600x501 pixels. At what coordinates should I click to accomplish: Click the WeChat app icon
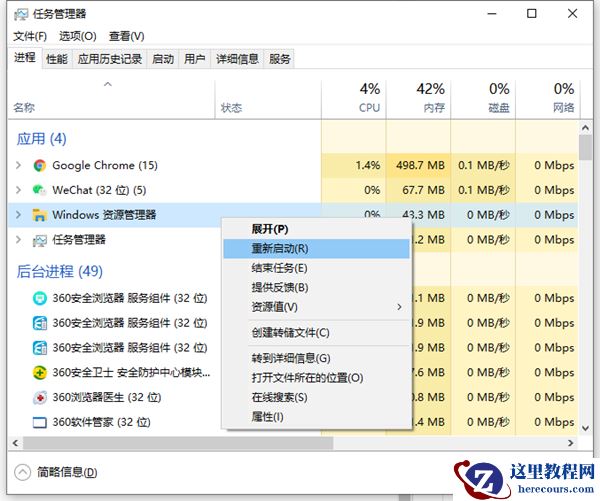40,190
